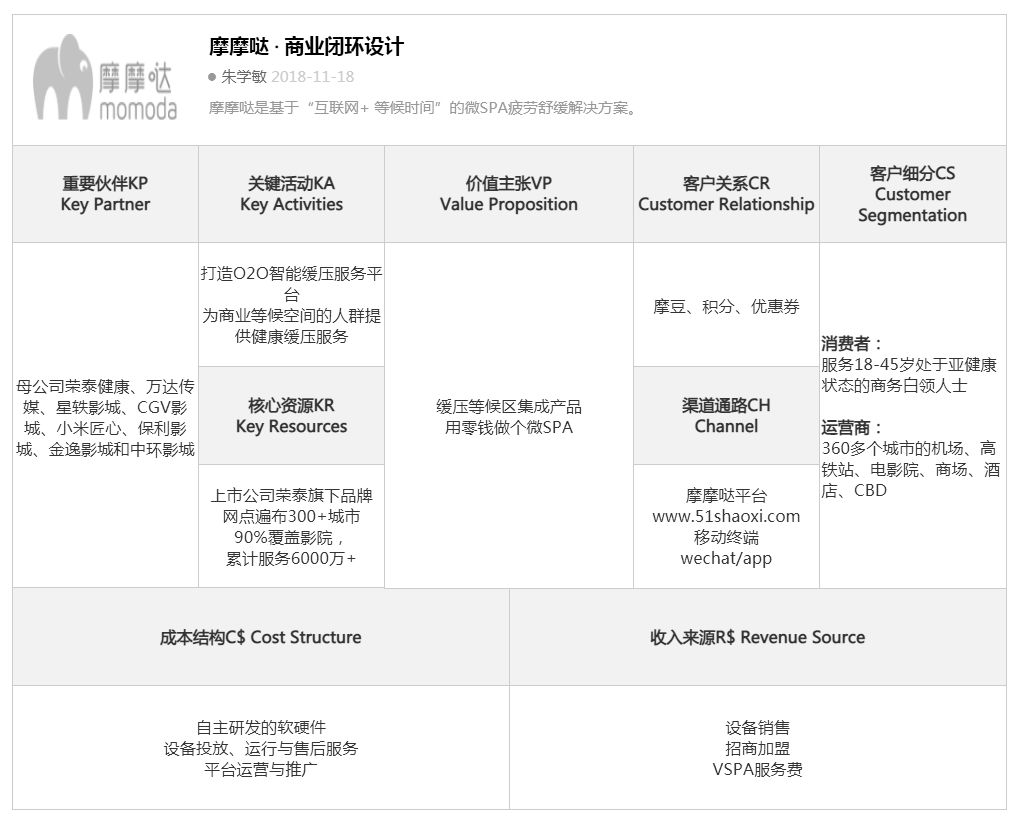Click the key partners text 母公司荣泰健康
Image resolution: width=1020 pixels, height=822 pixels.
pos(105,418)
